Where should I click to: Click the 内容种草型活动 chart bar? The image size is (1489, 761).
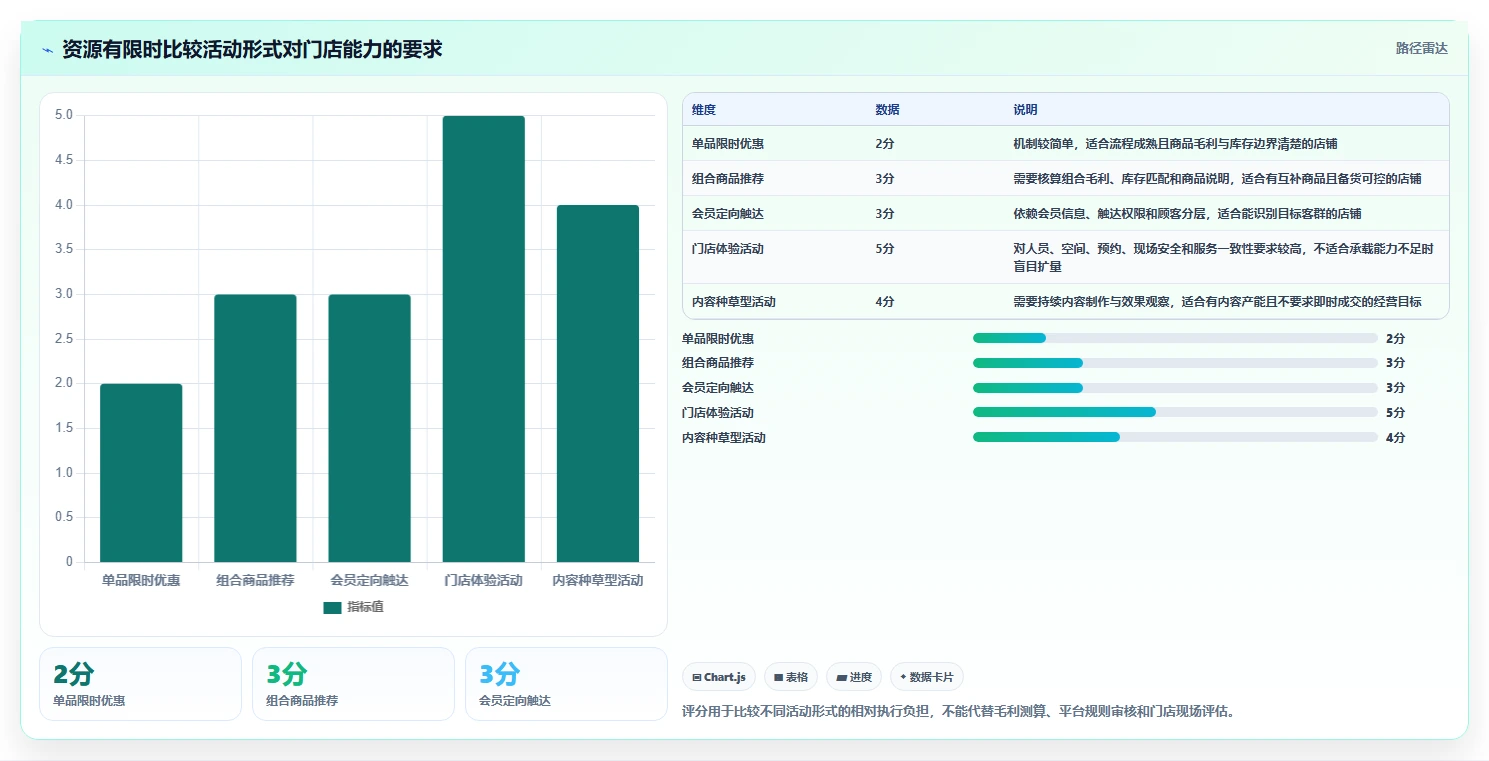click(x=598, y=384)
